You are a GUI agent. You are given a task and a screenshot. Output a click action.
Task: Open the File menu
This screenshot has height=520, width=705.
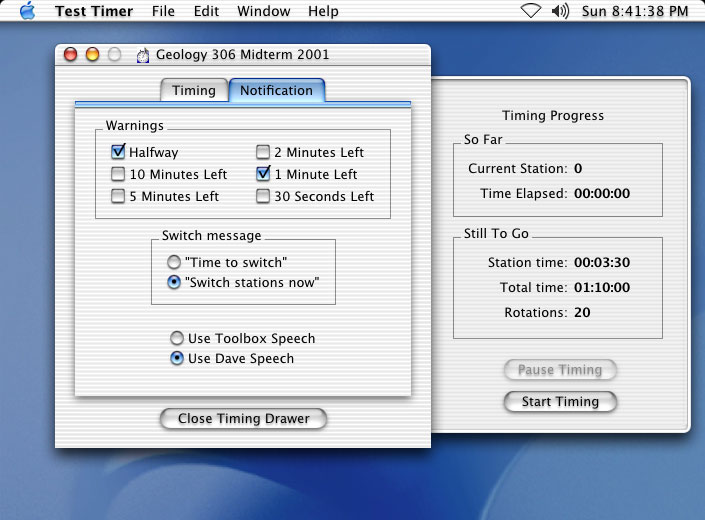[x=163, y=11]
